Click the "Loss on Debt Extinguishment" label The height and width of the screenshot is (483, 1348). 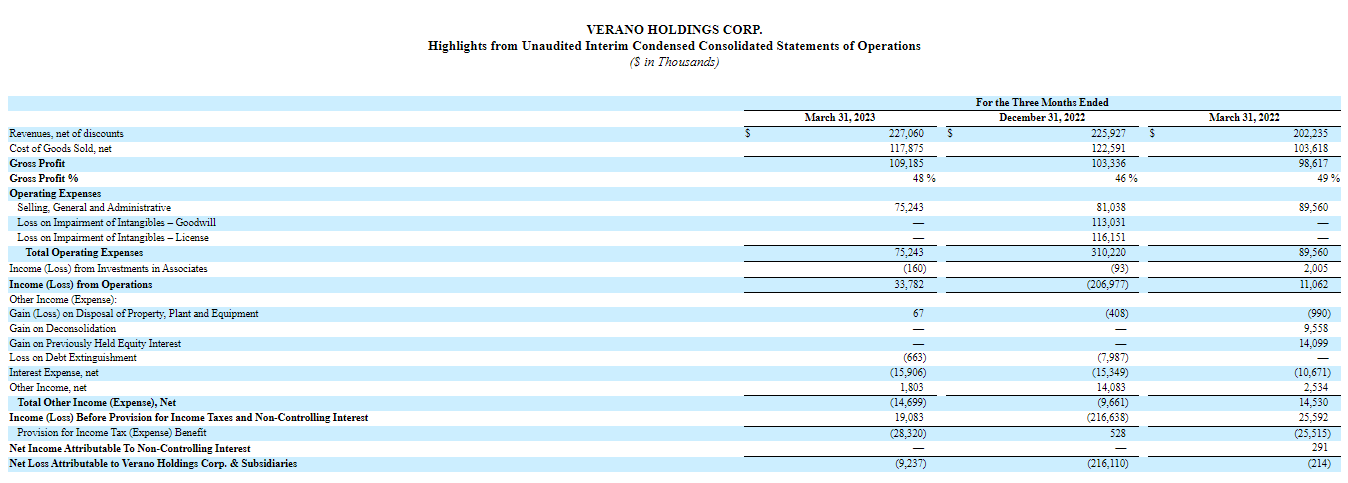coord(72,358)
